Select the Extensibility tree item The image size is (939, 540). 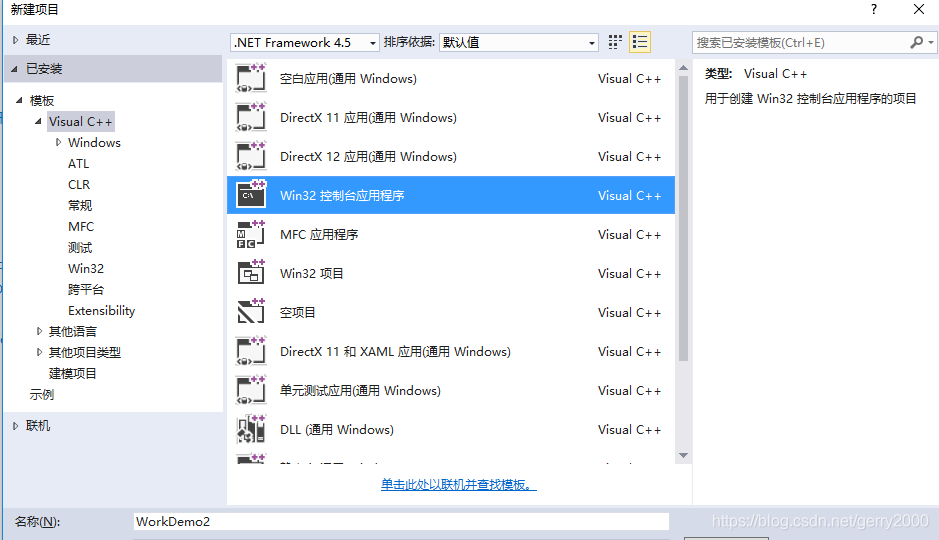[101, 310]
